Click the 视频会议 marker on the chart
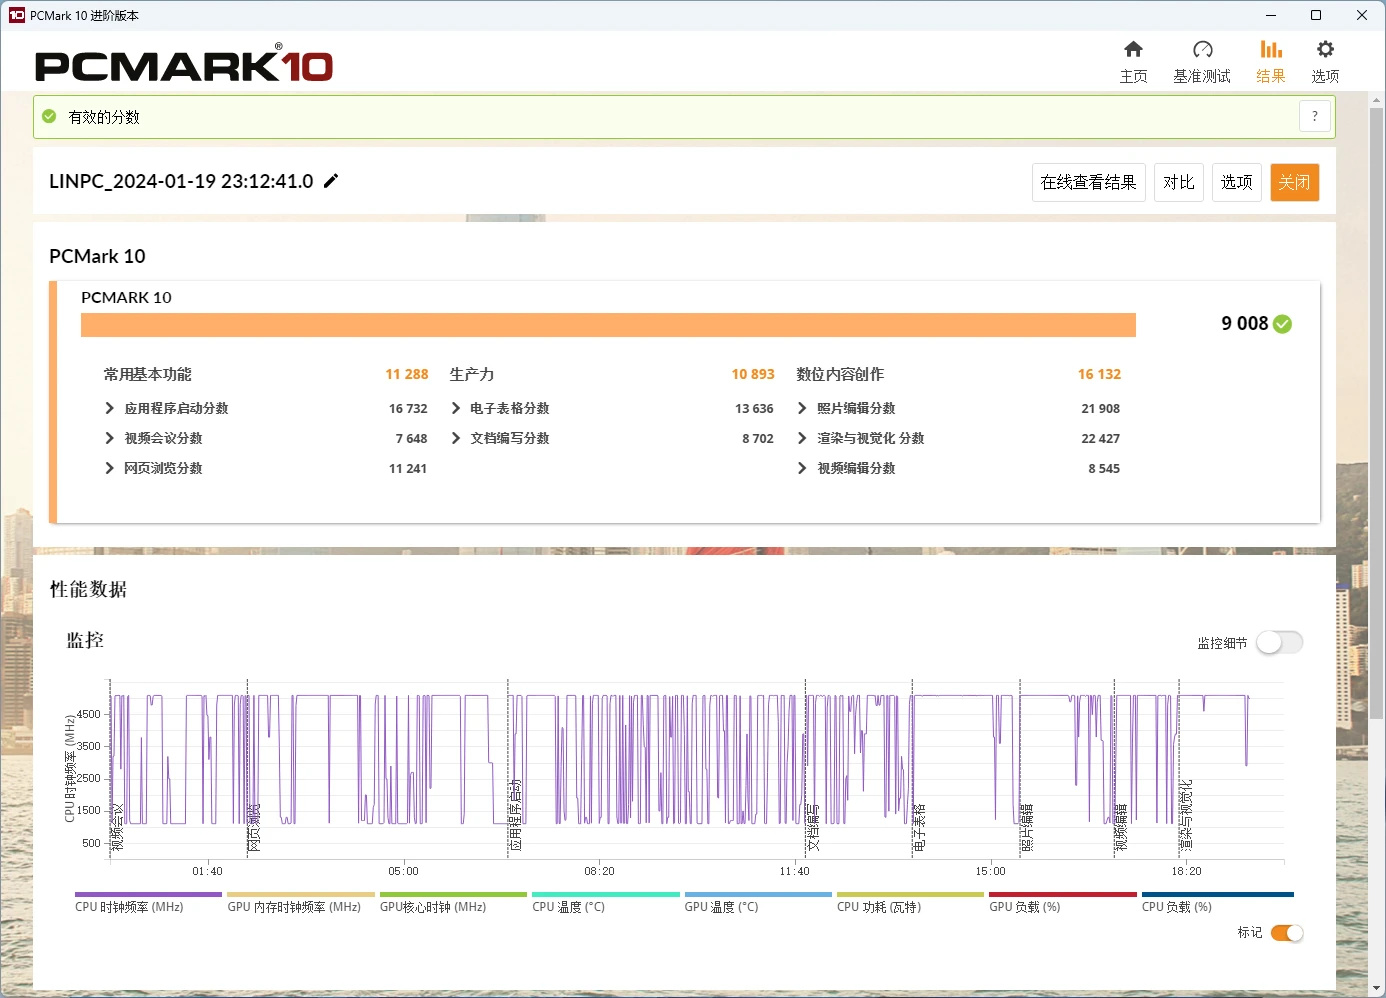Viewport: 1386px width, 998px height. tap(117, 827)
